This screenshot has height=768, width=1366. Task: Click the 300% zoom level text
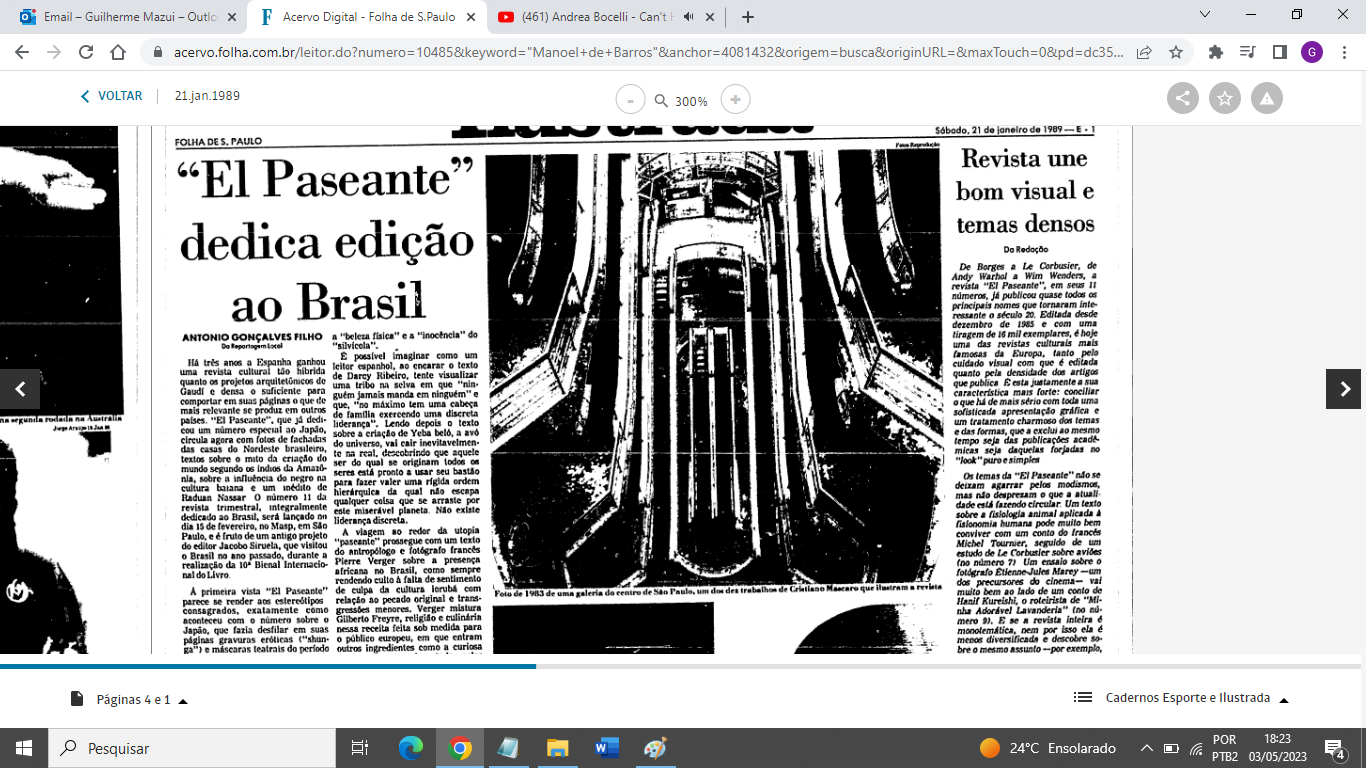click(691, 101)
